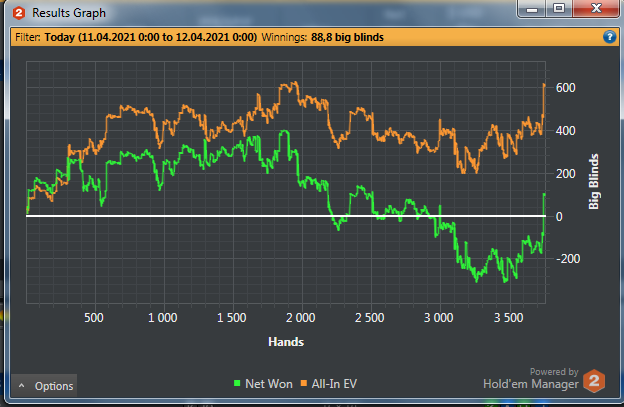Viewport: 624px width, 407px height.
Task: Click the 88,8 big blinds winnings value
Action: click(x=347, y=37)
